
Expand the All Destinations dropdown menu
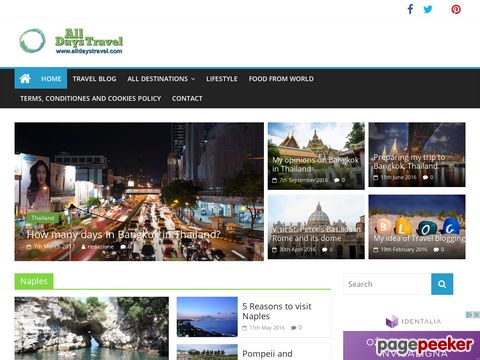(x=161, y=79)
